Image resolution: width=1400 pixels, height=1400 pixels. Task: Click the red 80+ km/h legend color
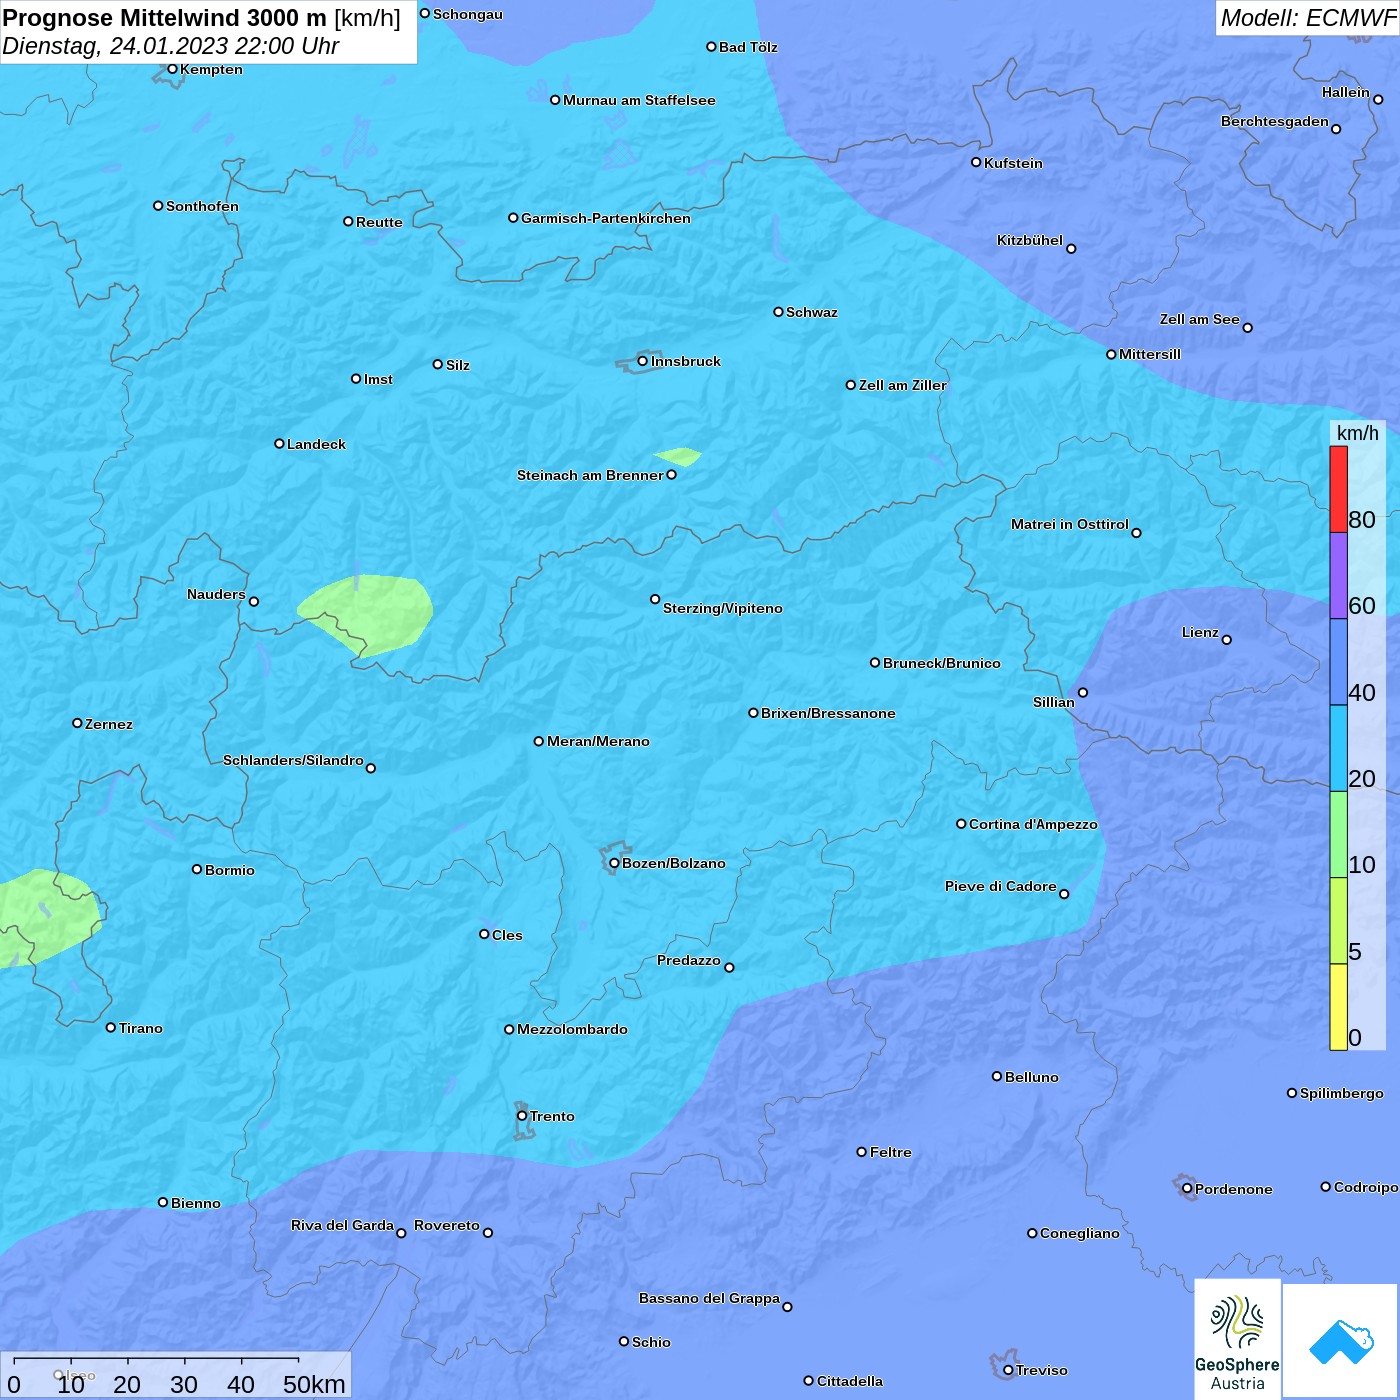(1338, 489)
